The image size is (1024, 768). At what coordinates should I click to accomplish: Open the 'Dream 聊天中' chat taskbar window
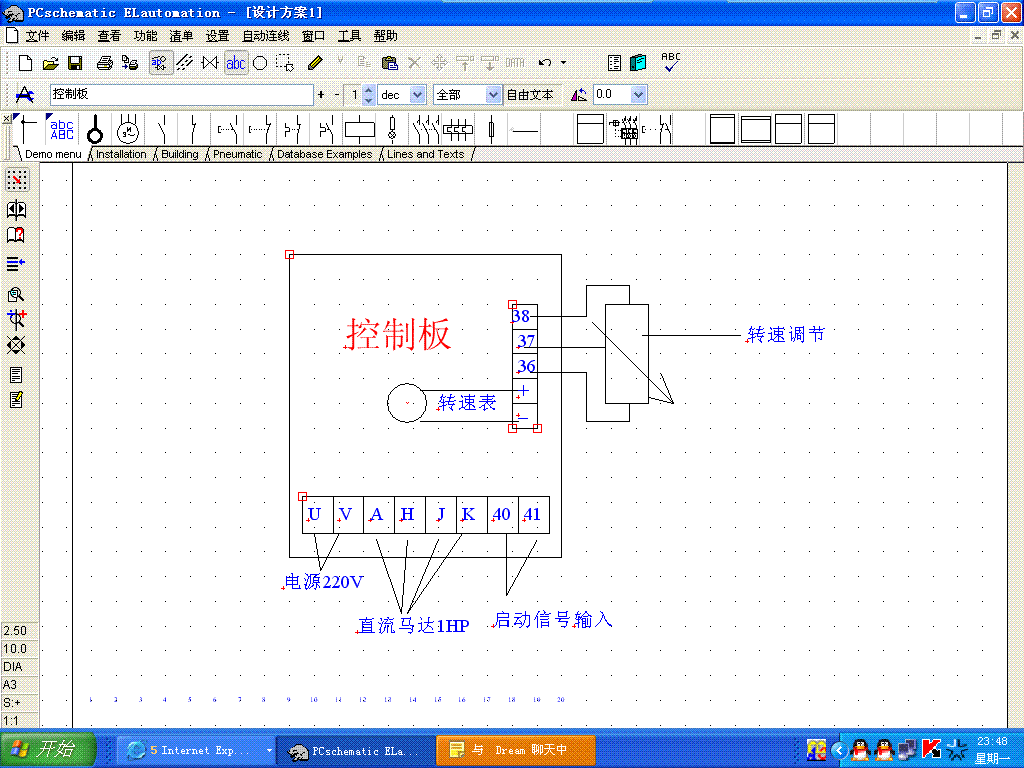[516, 750]
